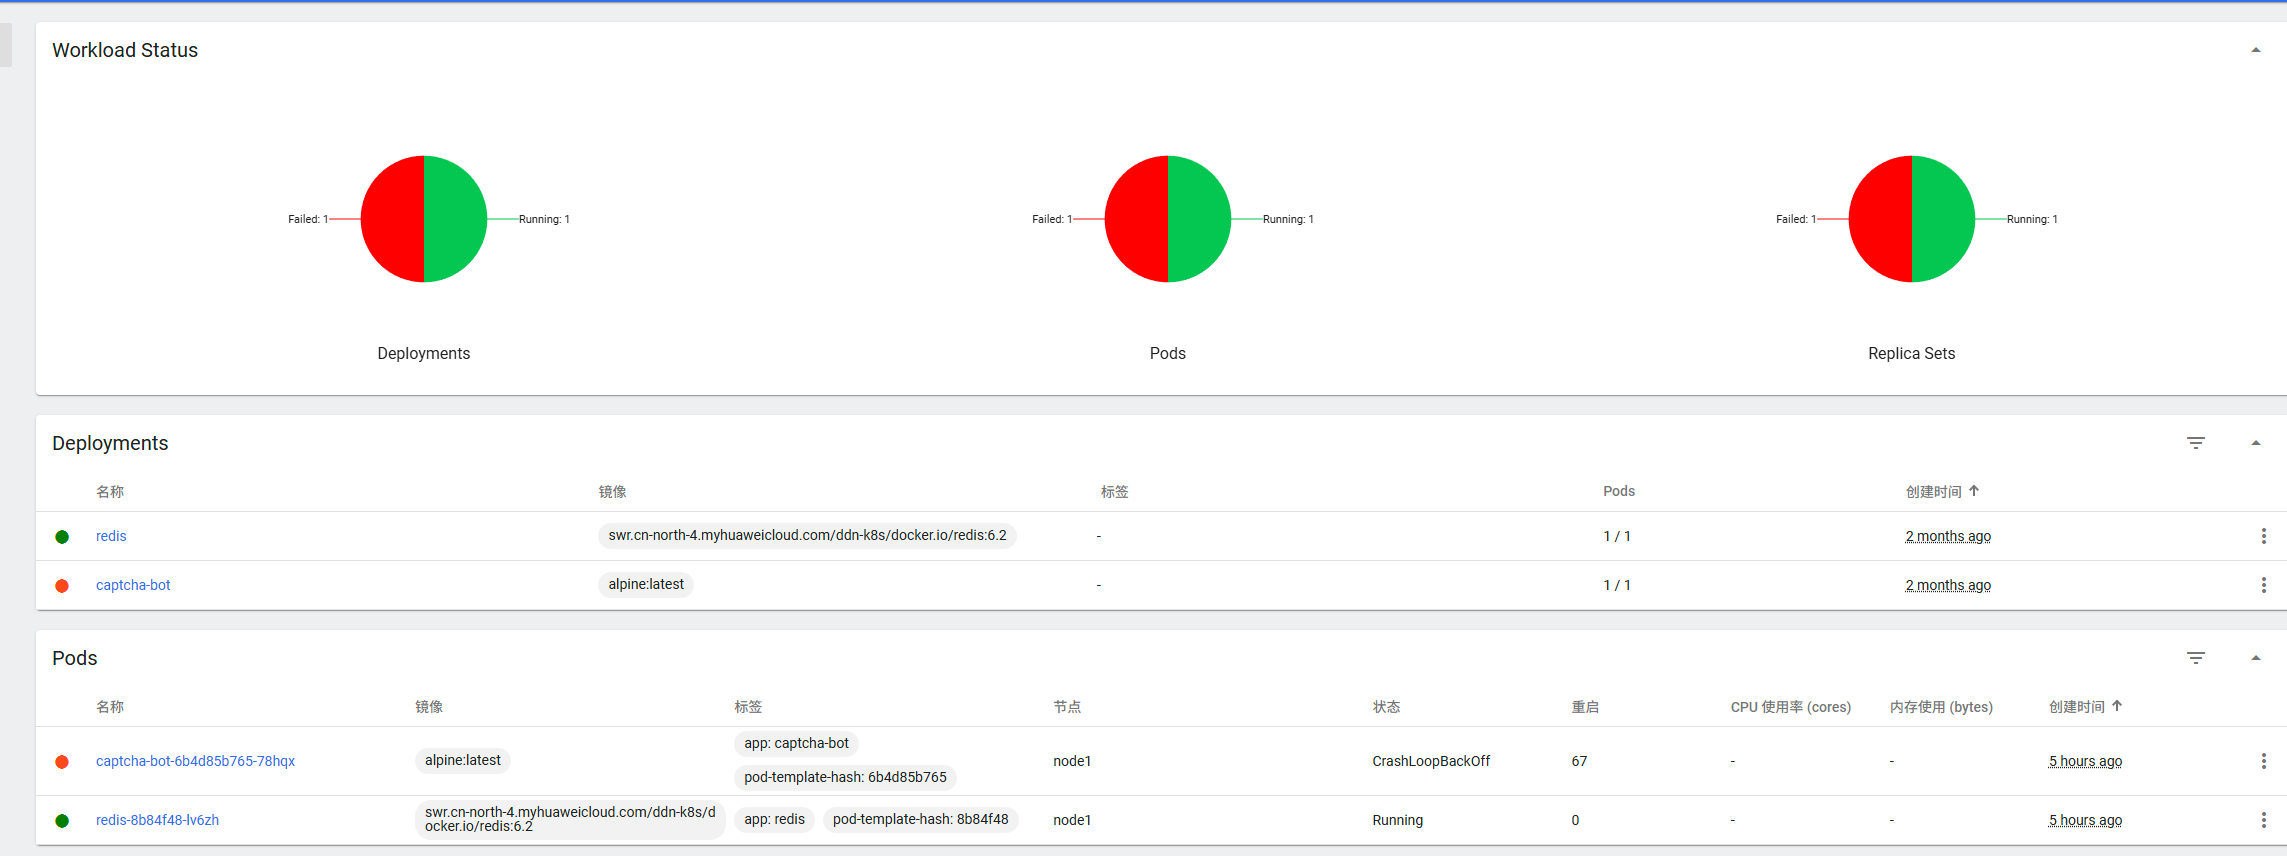Sort Pods by 节点 column header
Screen dimensions: 2287x856
pos(1067,707)
